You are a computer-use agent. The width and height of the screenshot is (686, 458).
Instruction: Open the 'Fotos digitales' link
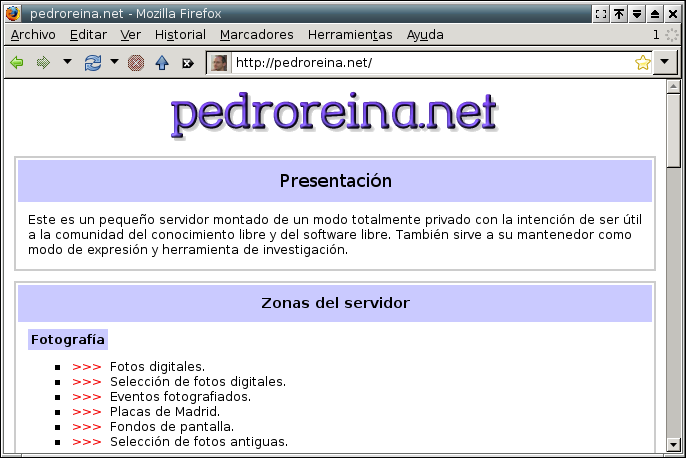click(x=157, y=367)
